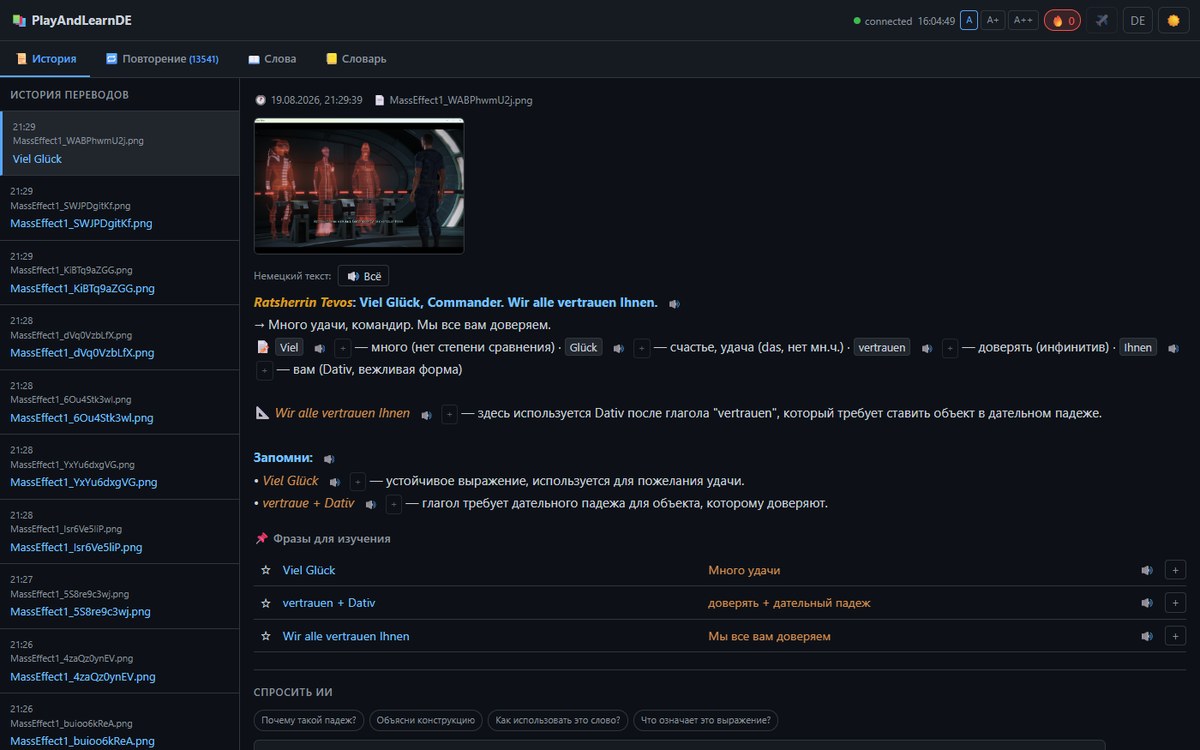1200x750 pixels.
Task: Choose the 'Объясни конструкцию' suggestion
Action: point(426,720)
